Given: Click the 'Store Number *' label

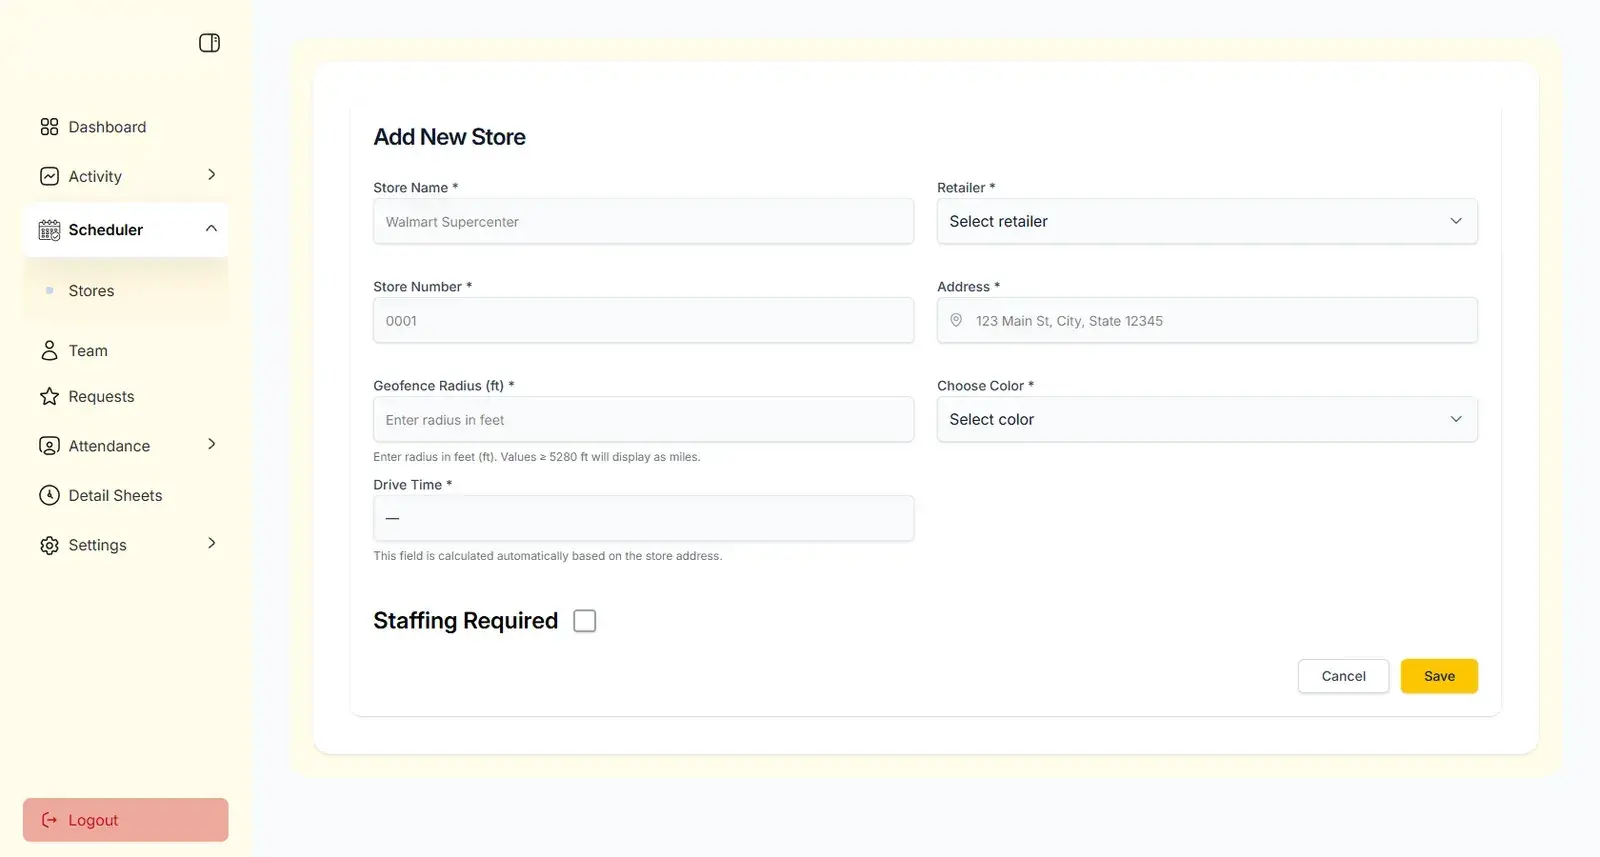Looking at the screenshot, I should click(422, 287).
